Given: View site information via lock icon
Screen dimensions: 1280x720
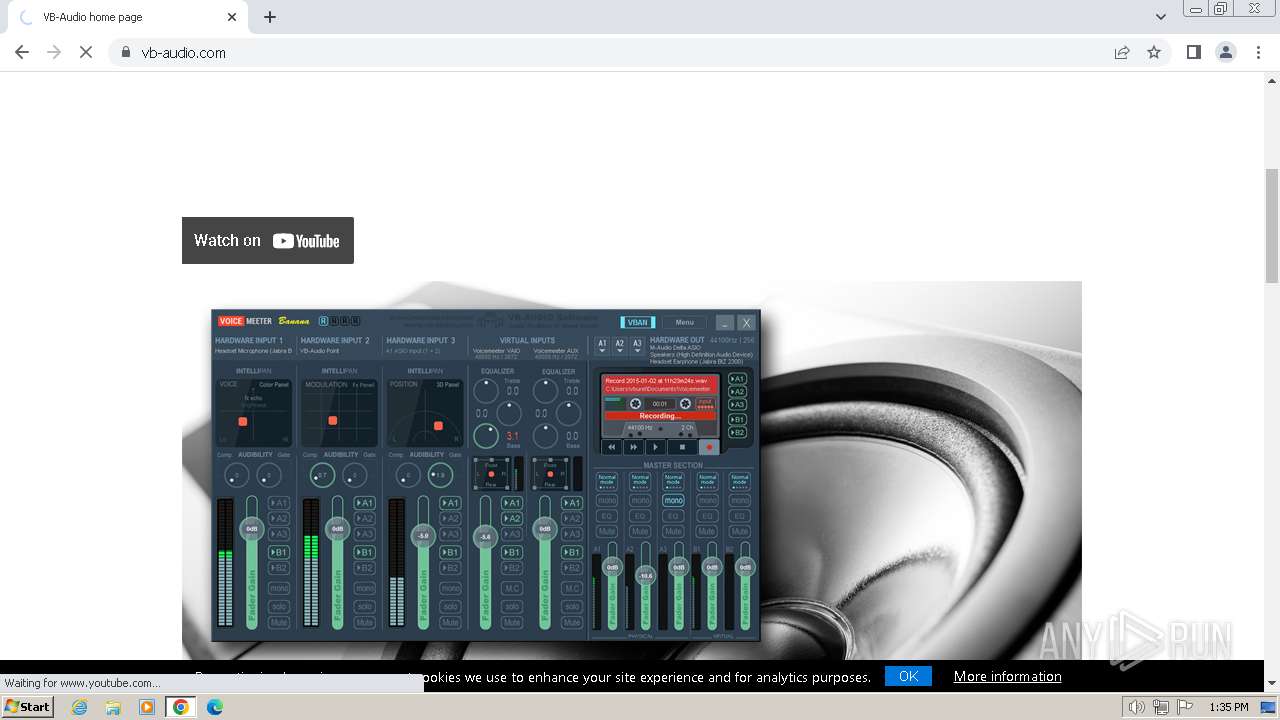Looking at the screenshot, I should click(125, 53).
